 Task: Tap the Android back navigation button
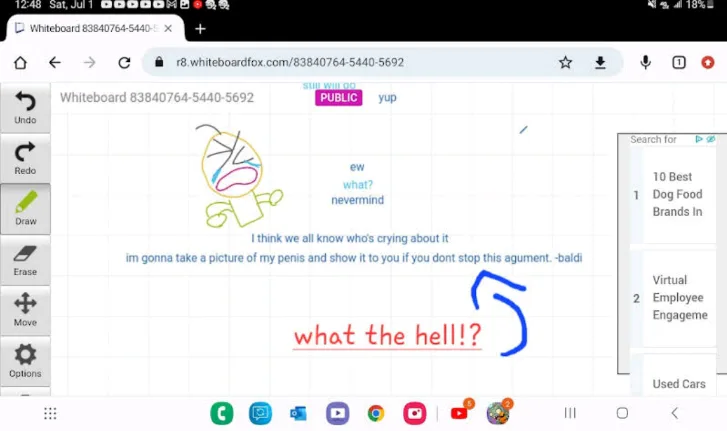(x=675, y=413)
